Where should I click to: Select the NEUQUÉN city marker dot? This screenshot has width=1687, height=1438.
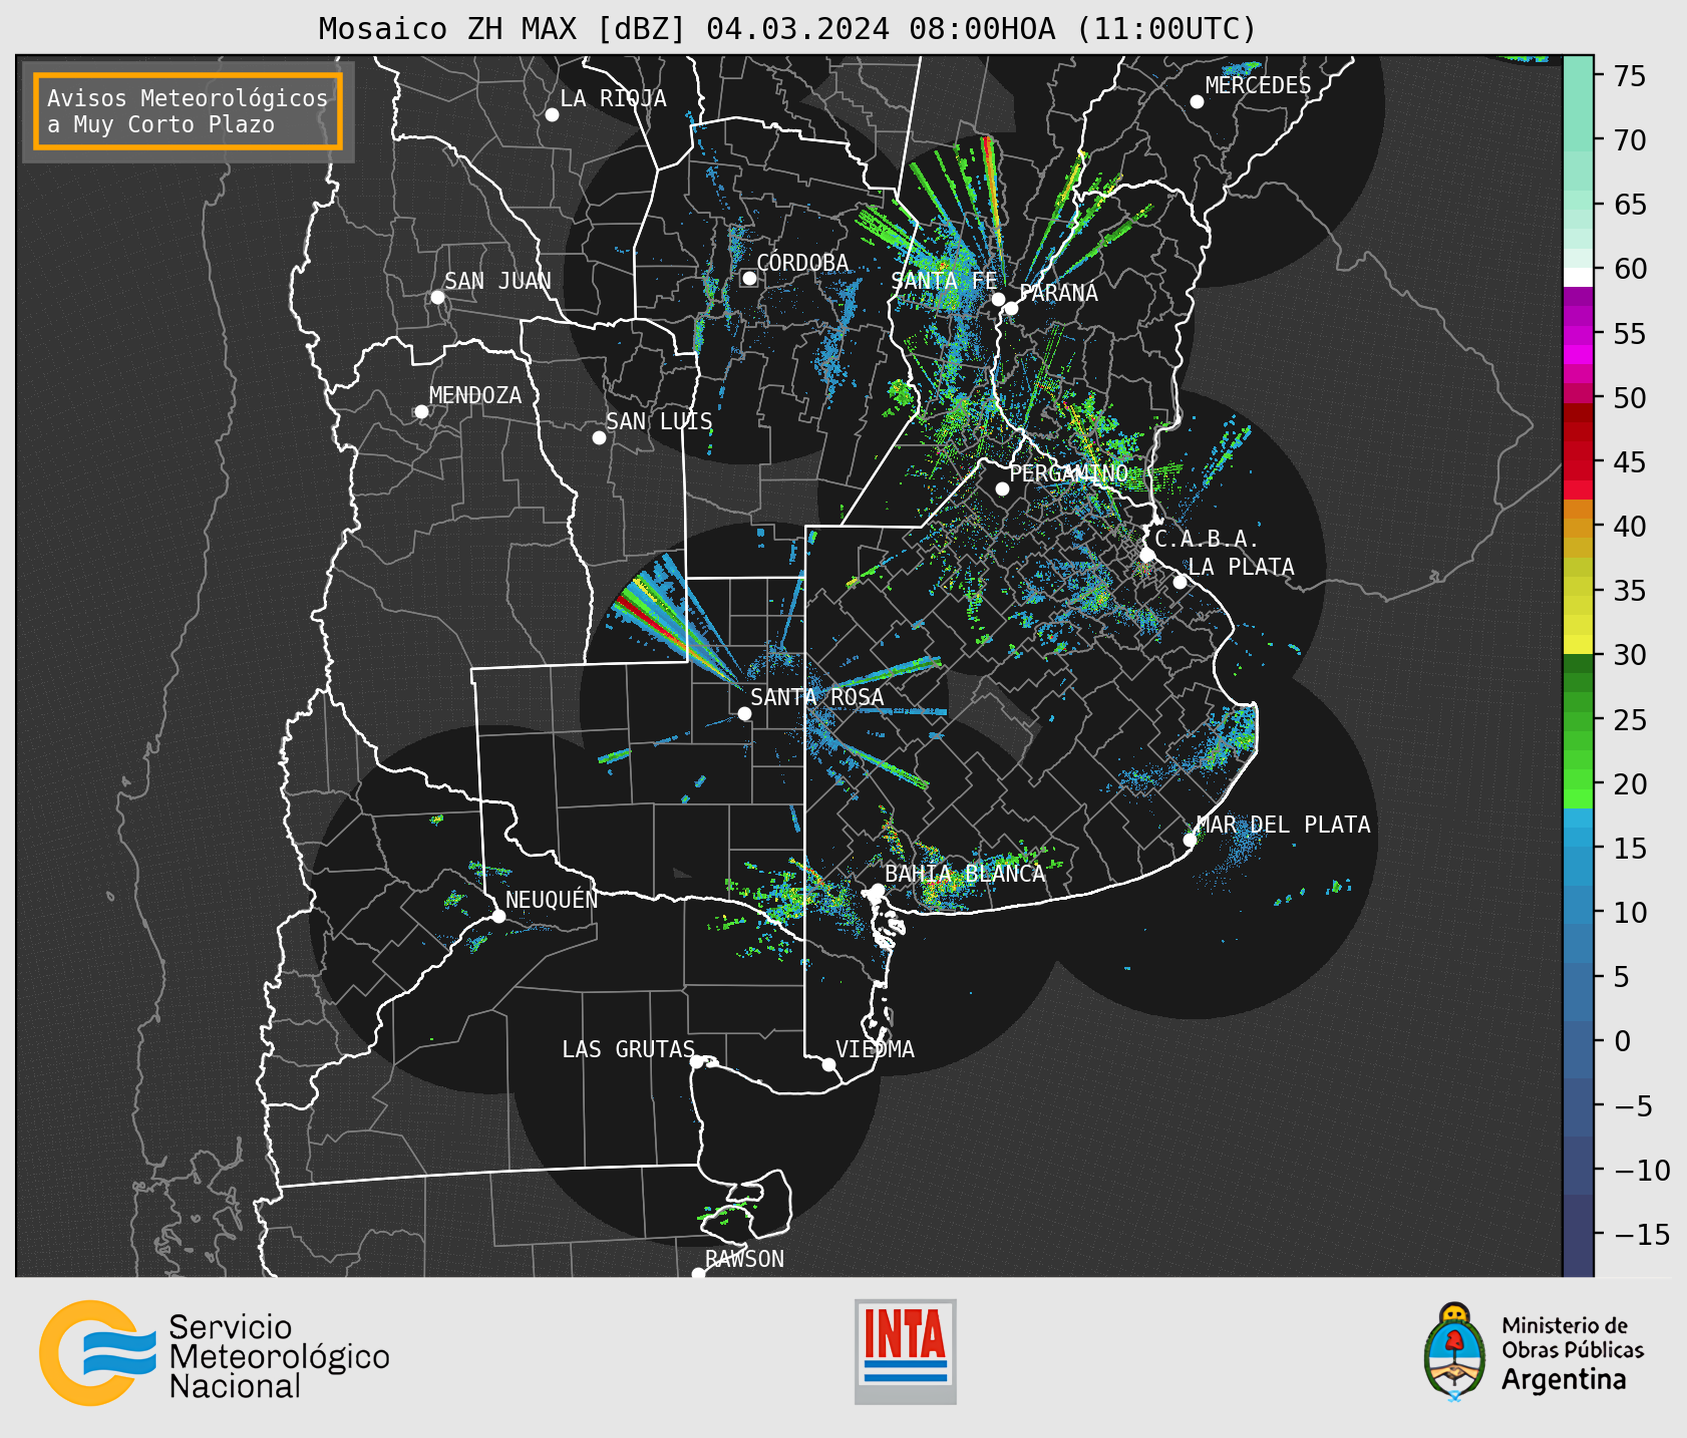click(x=498, y=916)
